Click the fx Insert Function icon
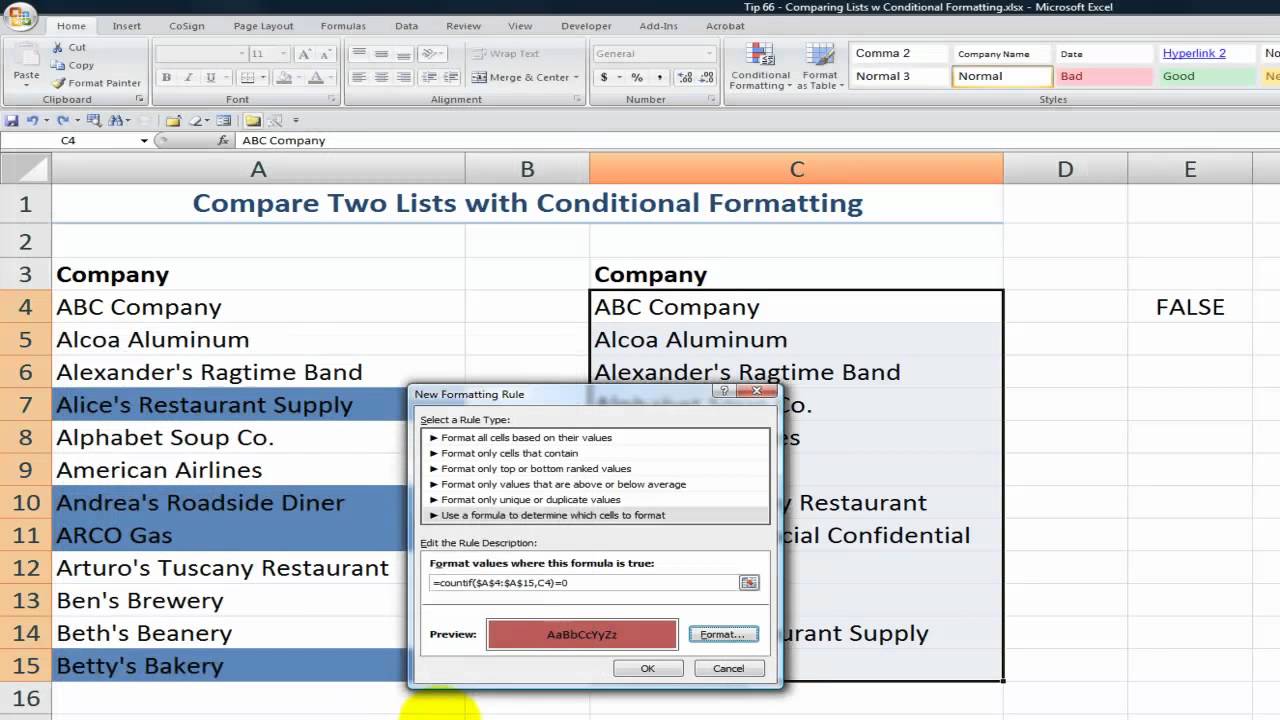The width and height of the screenshot is (1280, 720). coord(223,141)
